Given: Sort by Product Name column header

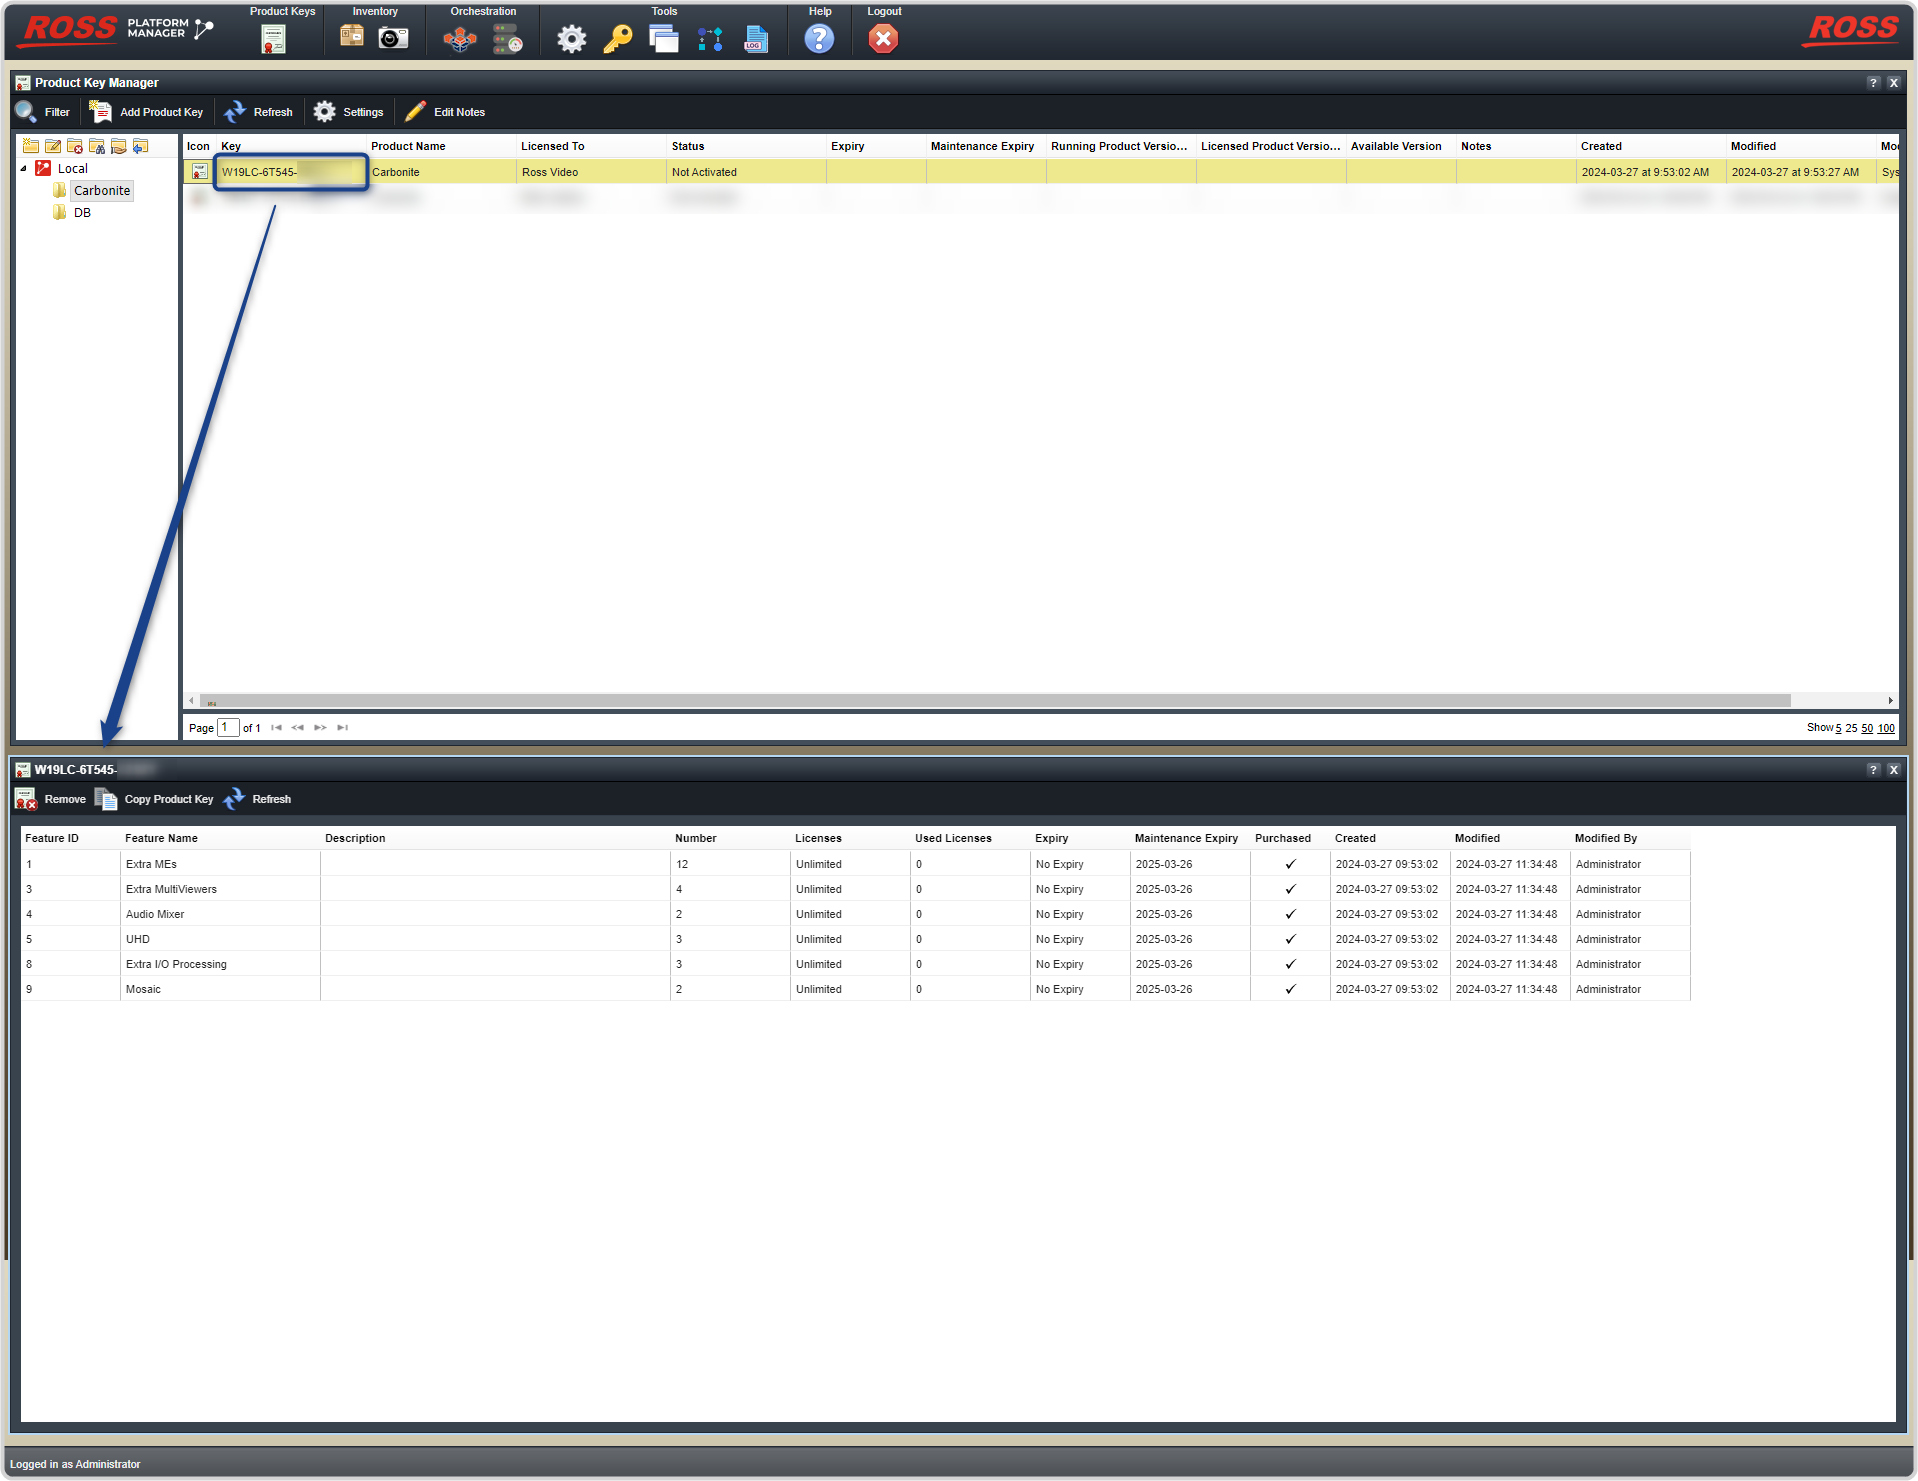Looking at the screenshot, I should coord(408,146).
